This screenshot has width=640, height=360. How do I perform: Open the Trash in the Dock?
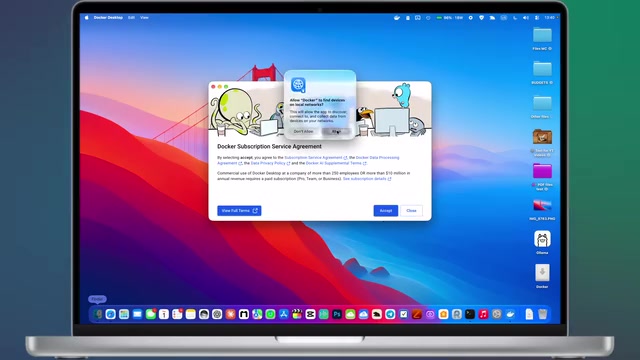(542, 314)
